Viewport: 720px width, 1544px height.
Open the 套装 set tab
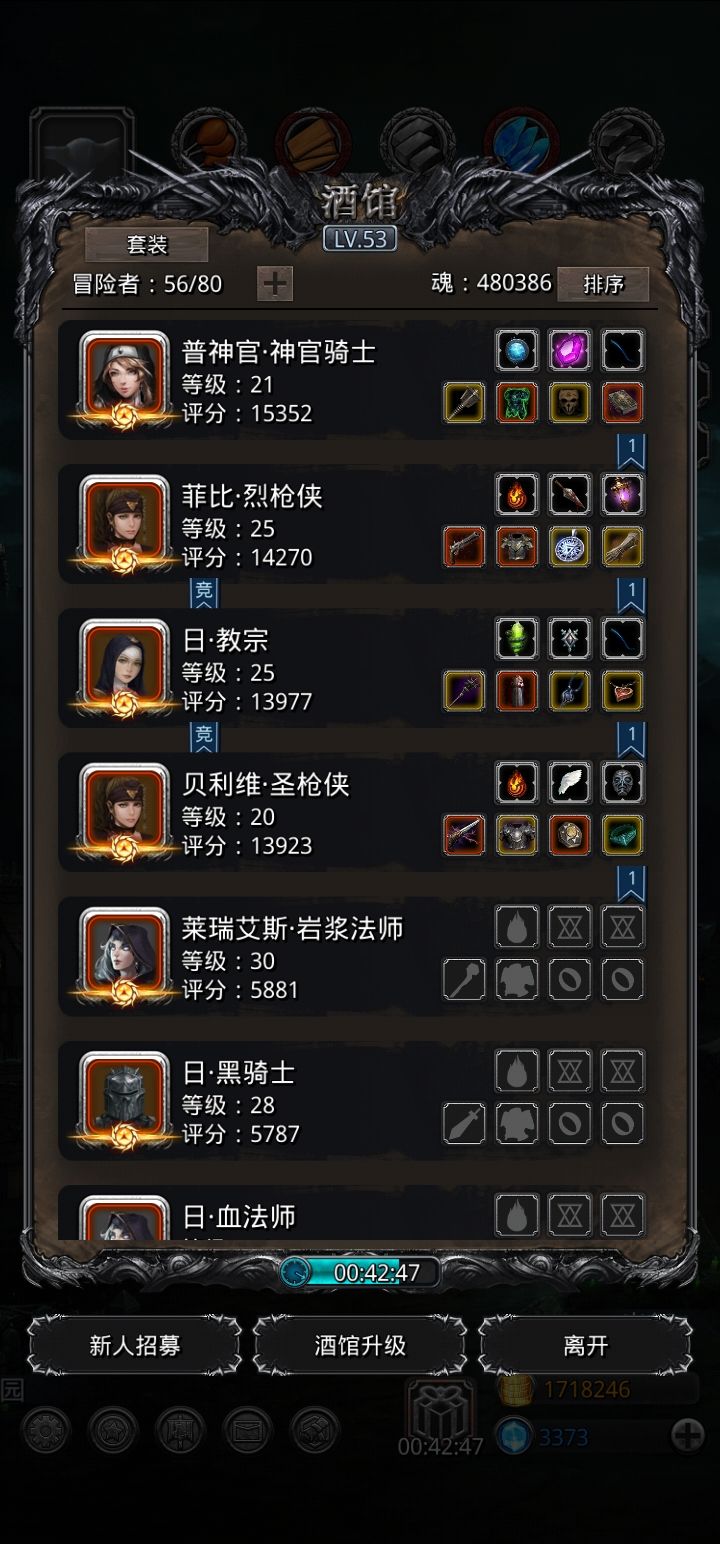click(147, 244)
